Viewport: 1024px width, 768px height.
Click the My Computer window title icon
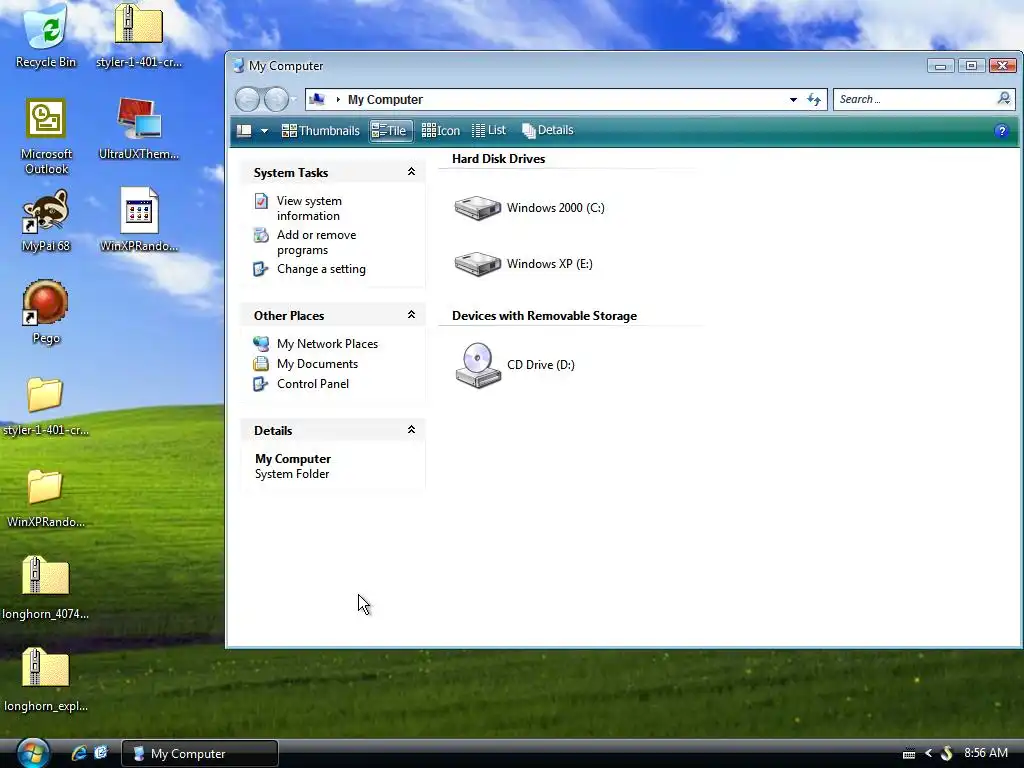click(239, 65)
